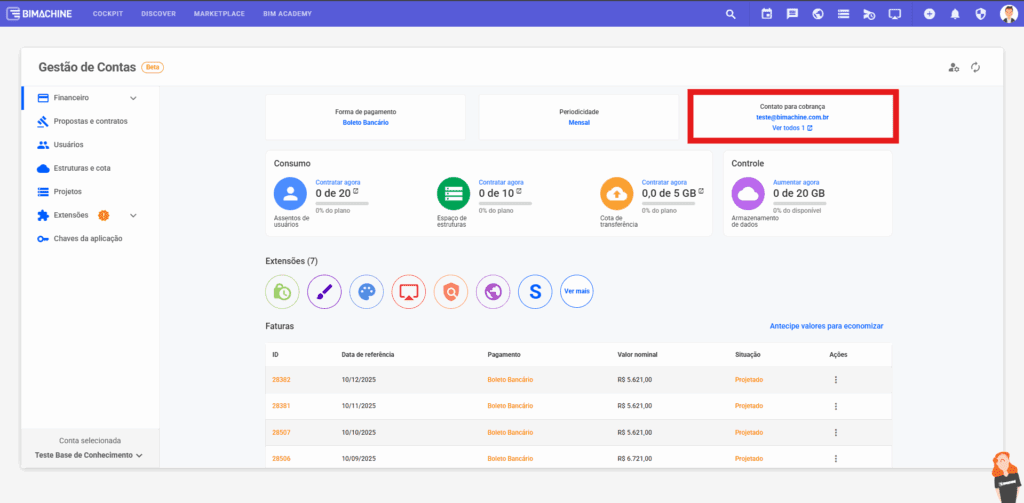Click the Assentos de usuários progress bar

point(342,203)
